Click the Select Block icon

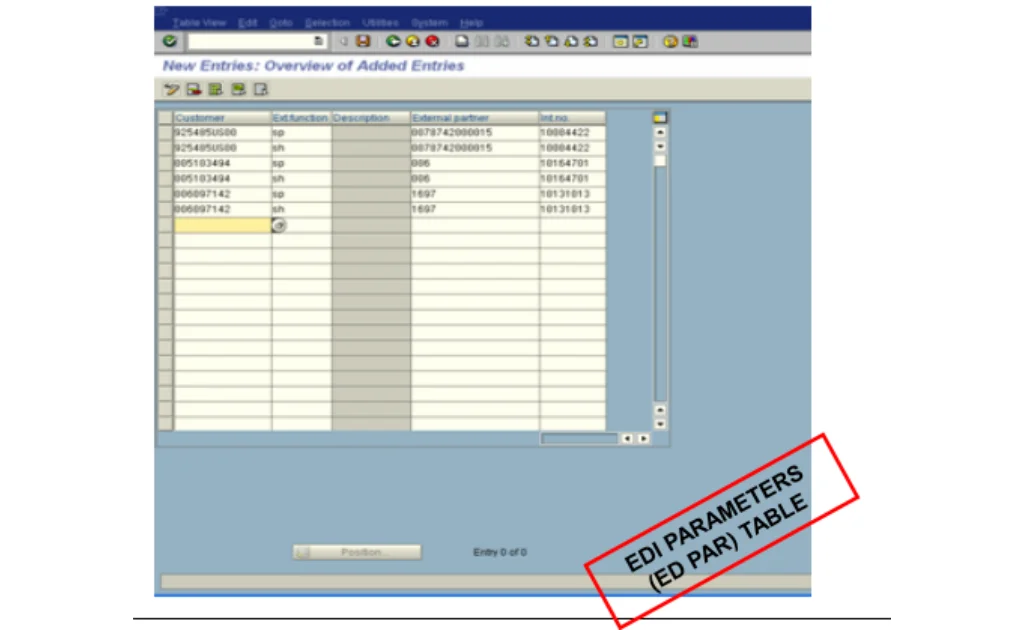coord(238,89)
